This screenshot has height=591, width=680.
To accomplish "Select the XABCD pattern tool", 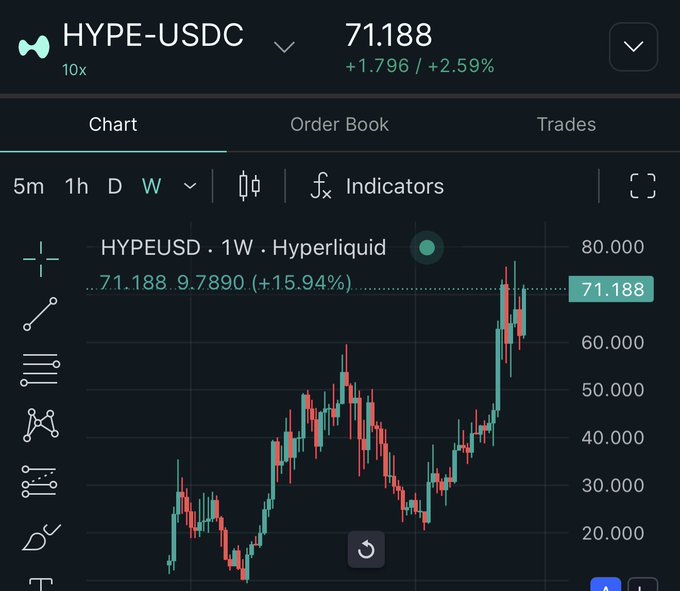I will pyautogui.click(x=41, y=425).
